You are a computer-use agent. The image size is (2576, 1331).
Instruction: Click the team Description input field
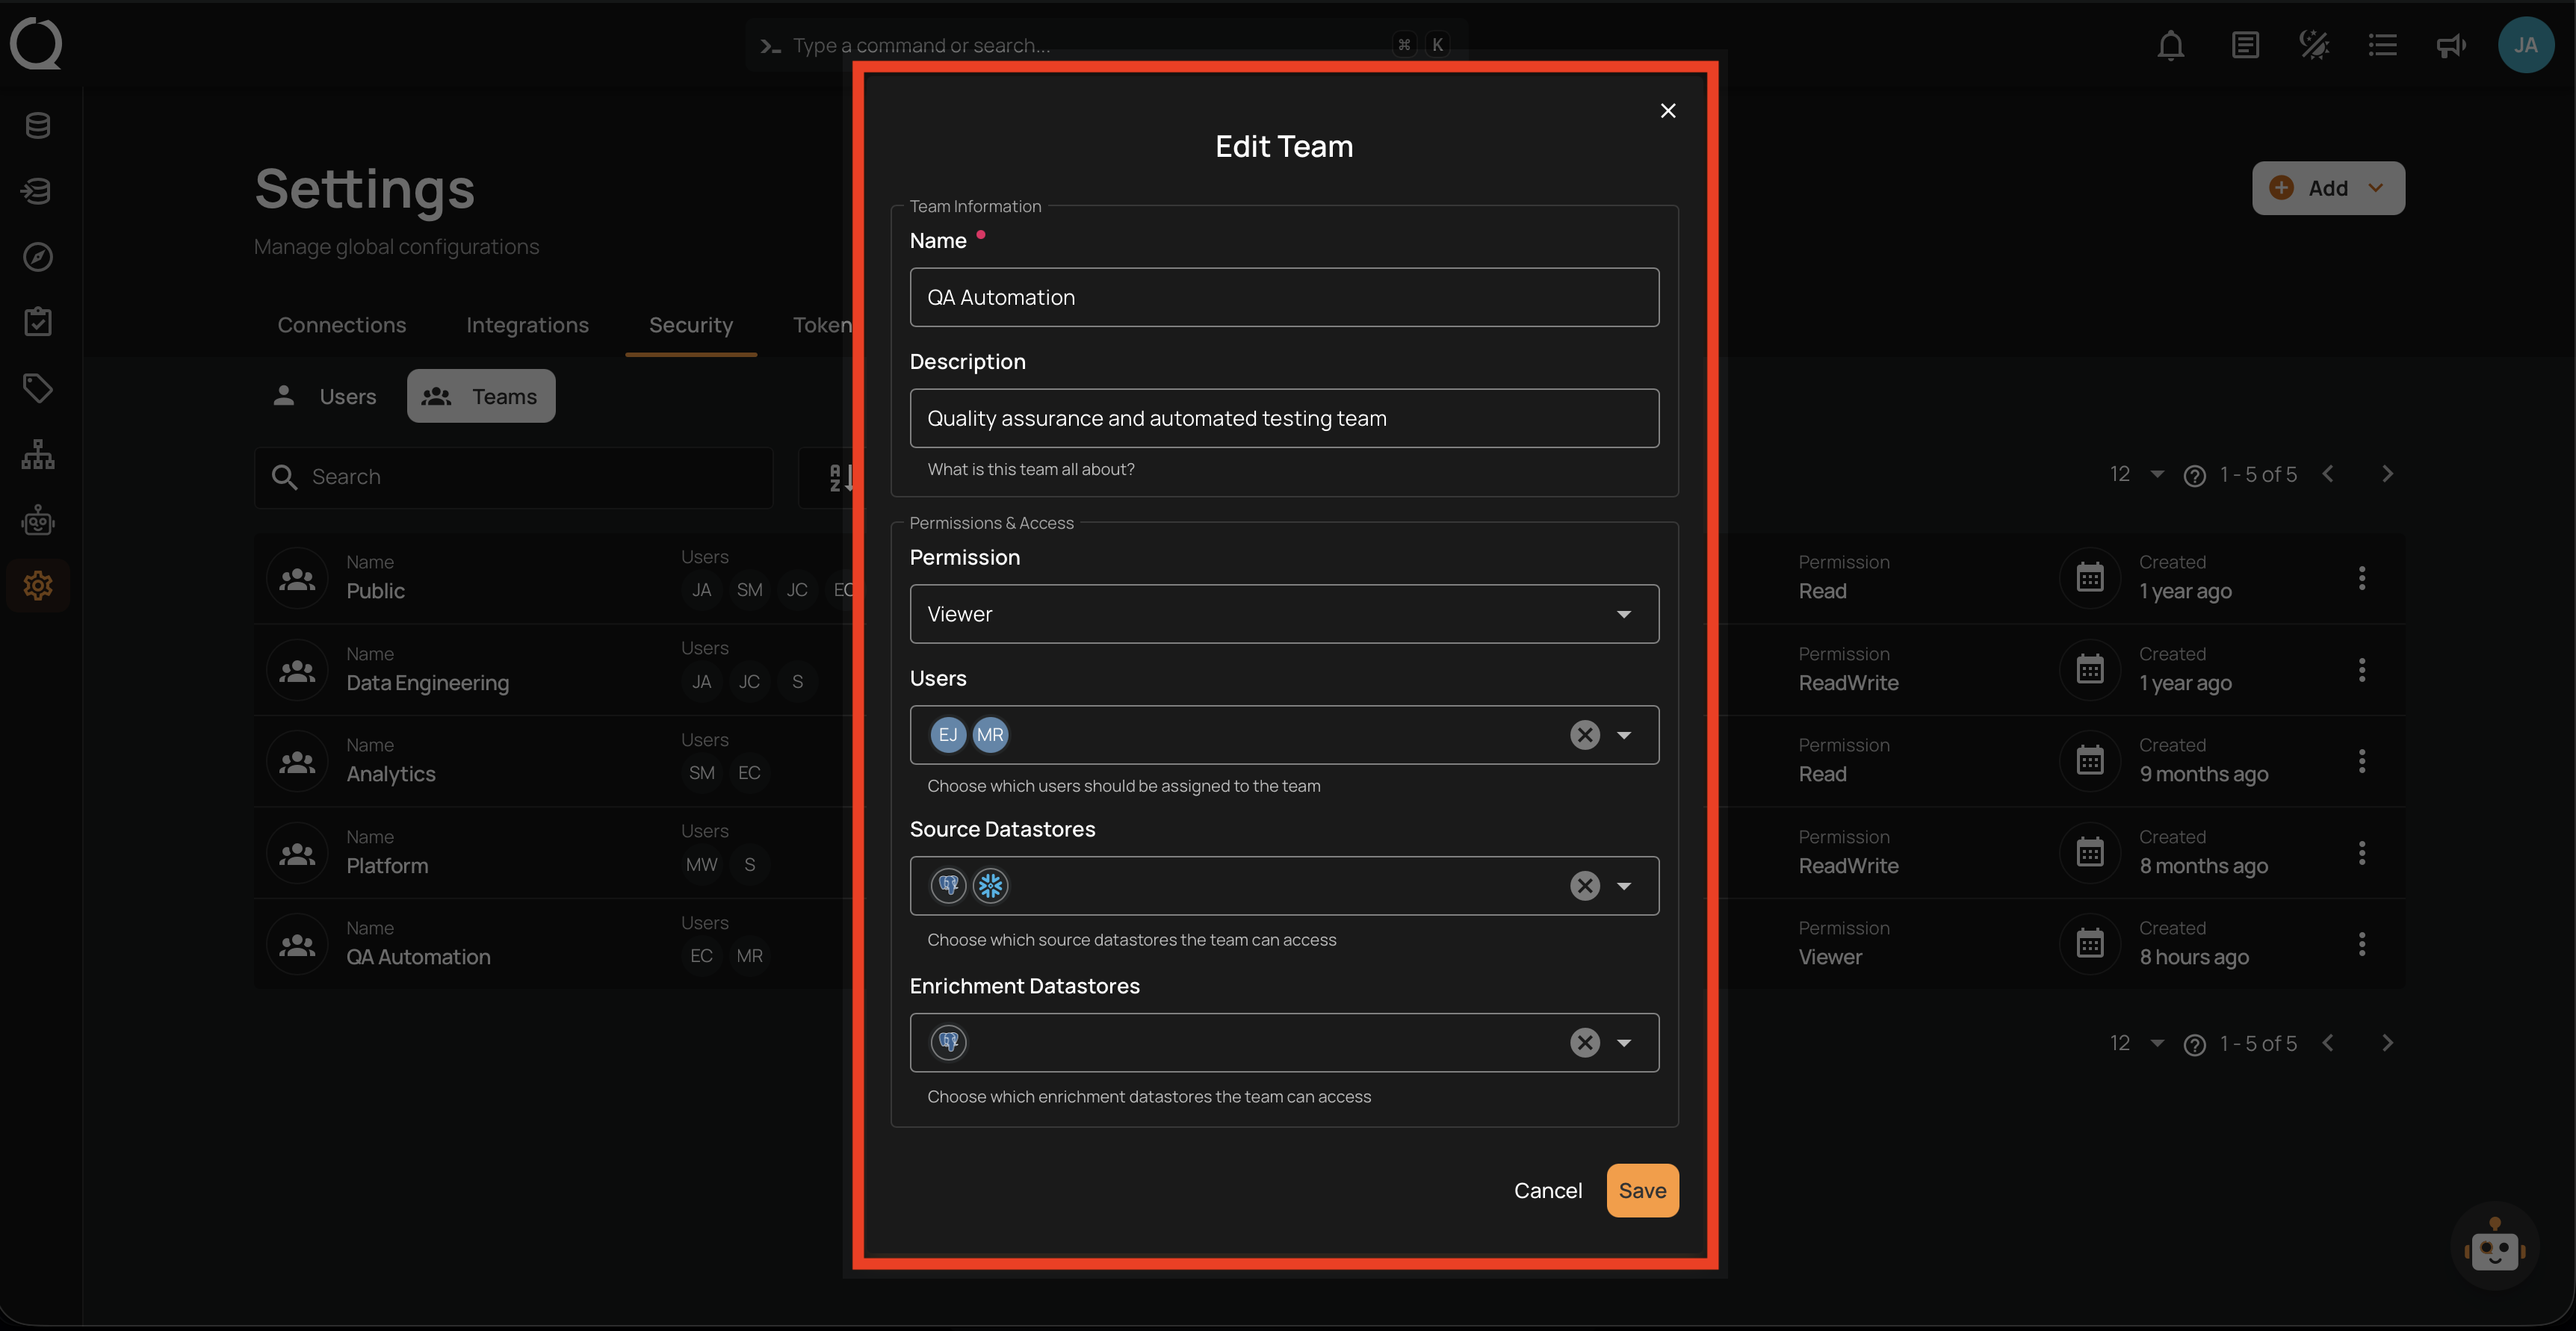1284,418
